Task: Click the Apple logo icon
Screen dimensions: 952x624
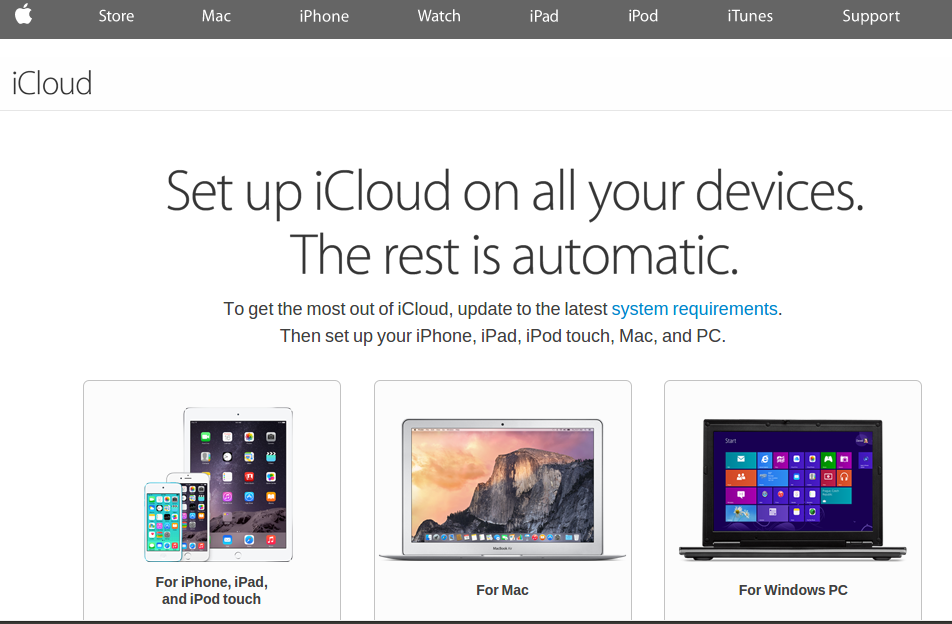Action: [24, 14]
